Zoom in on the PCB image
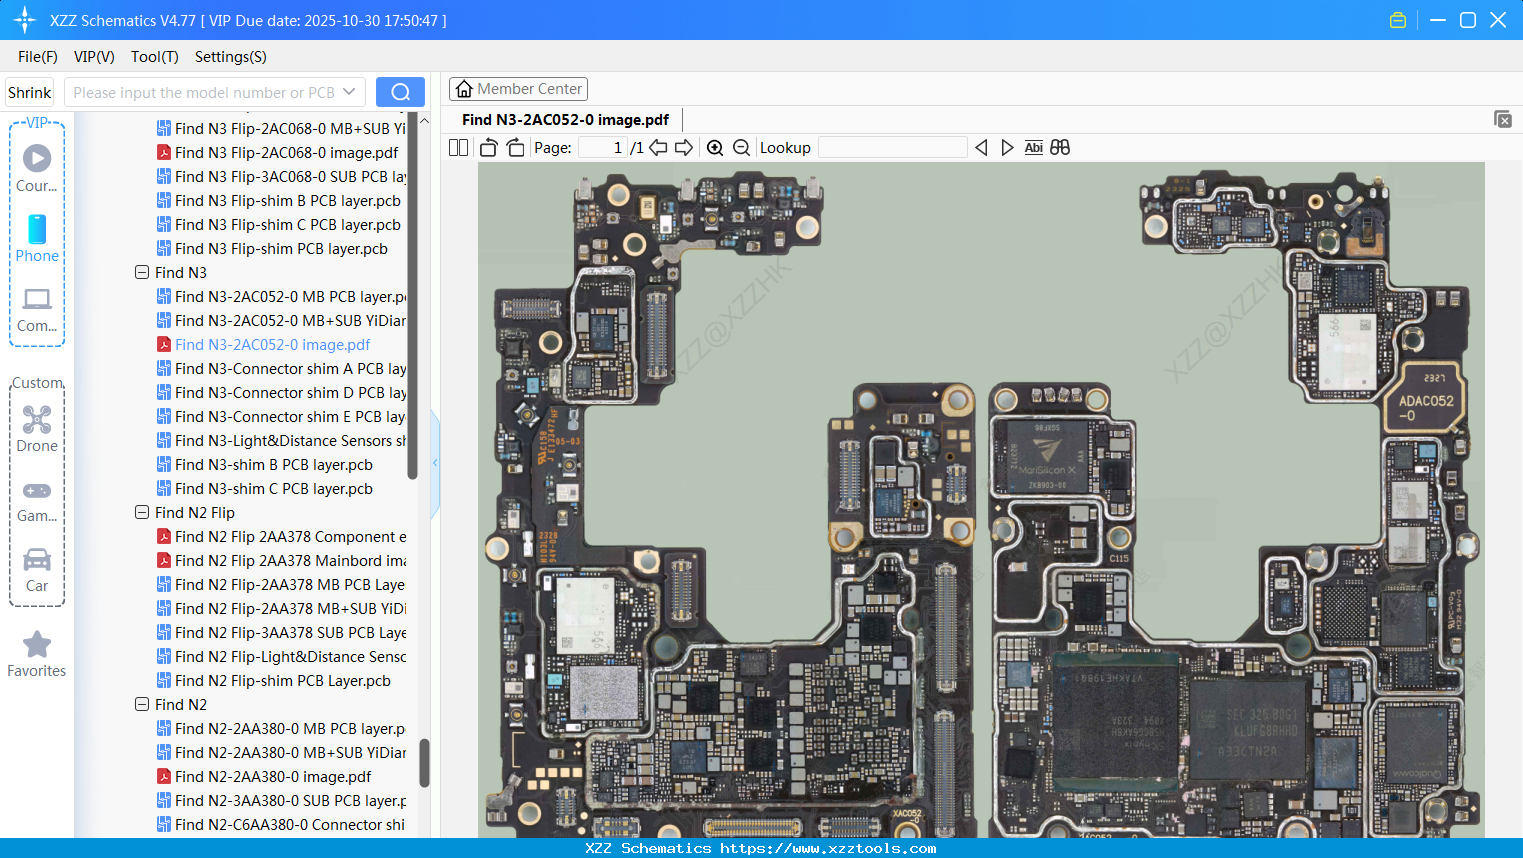1523x858 pixels. pyautogui.click(x=715, y=148)
